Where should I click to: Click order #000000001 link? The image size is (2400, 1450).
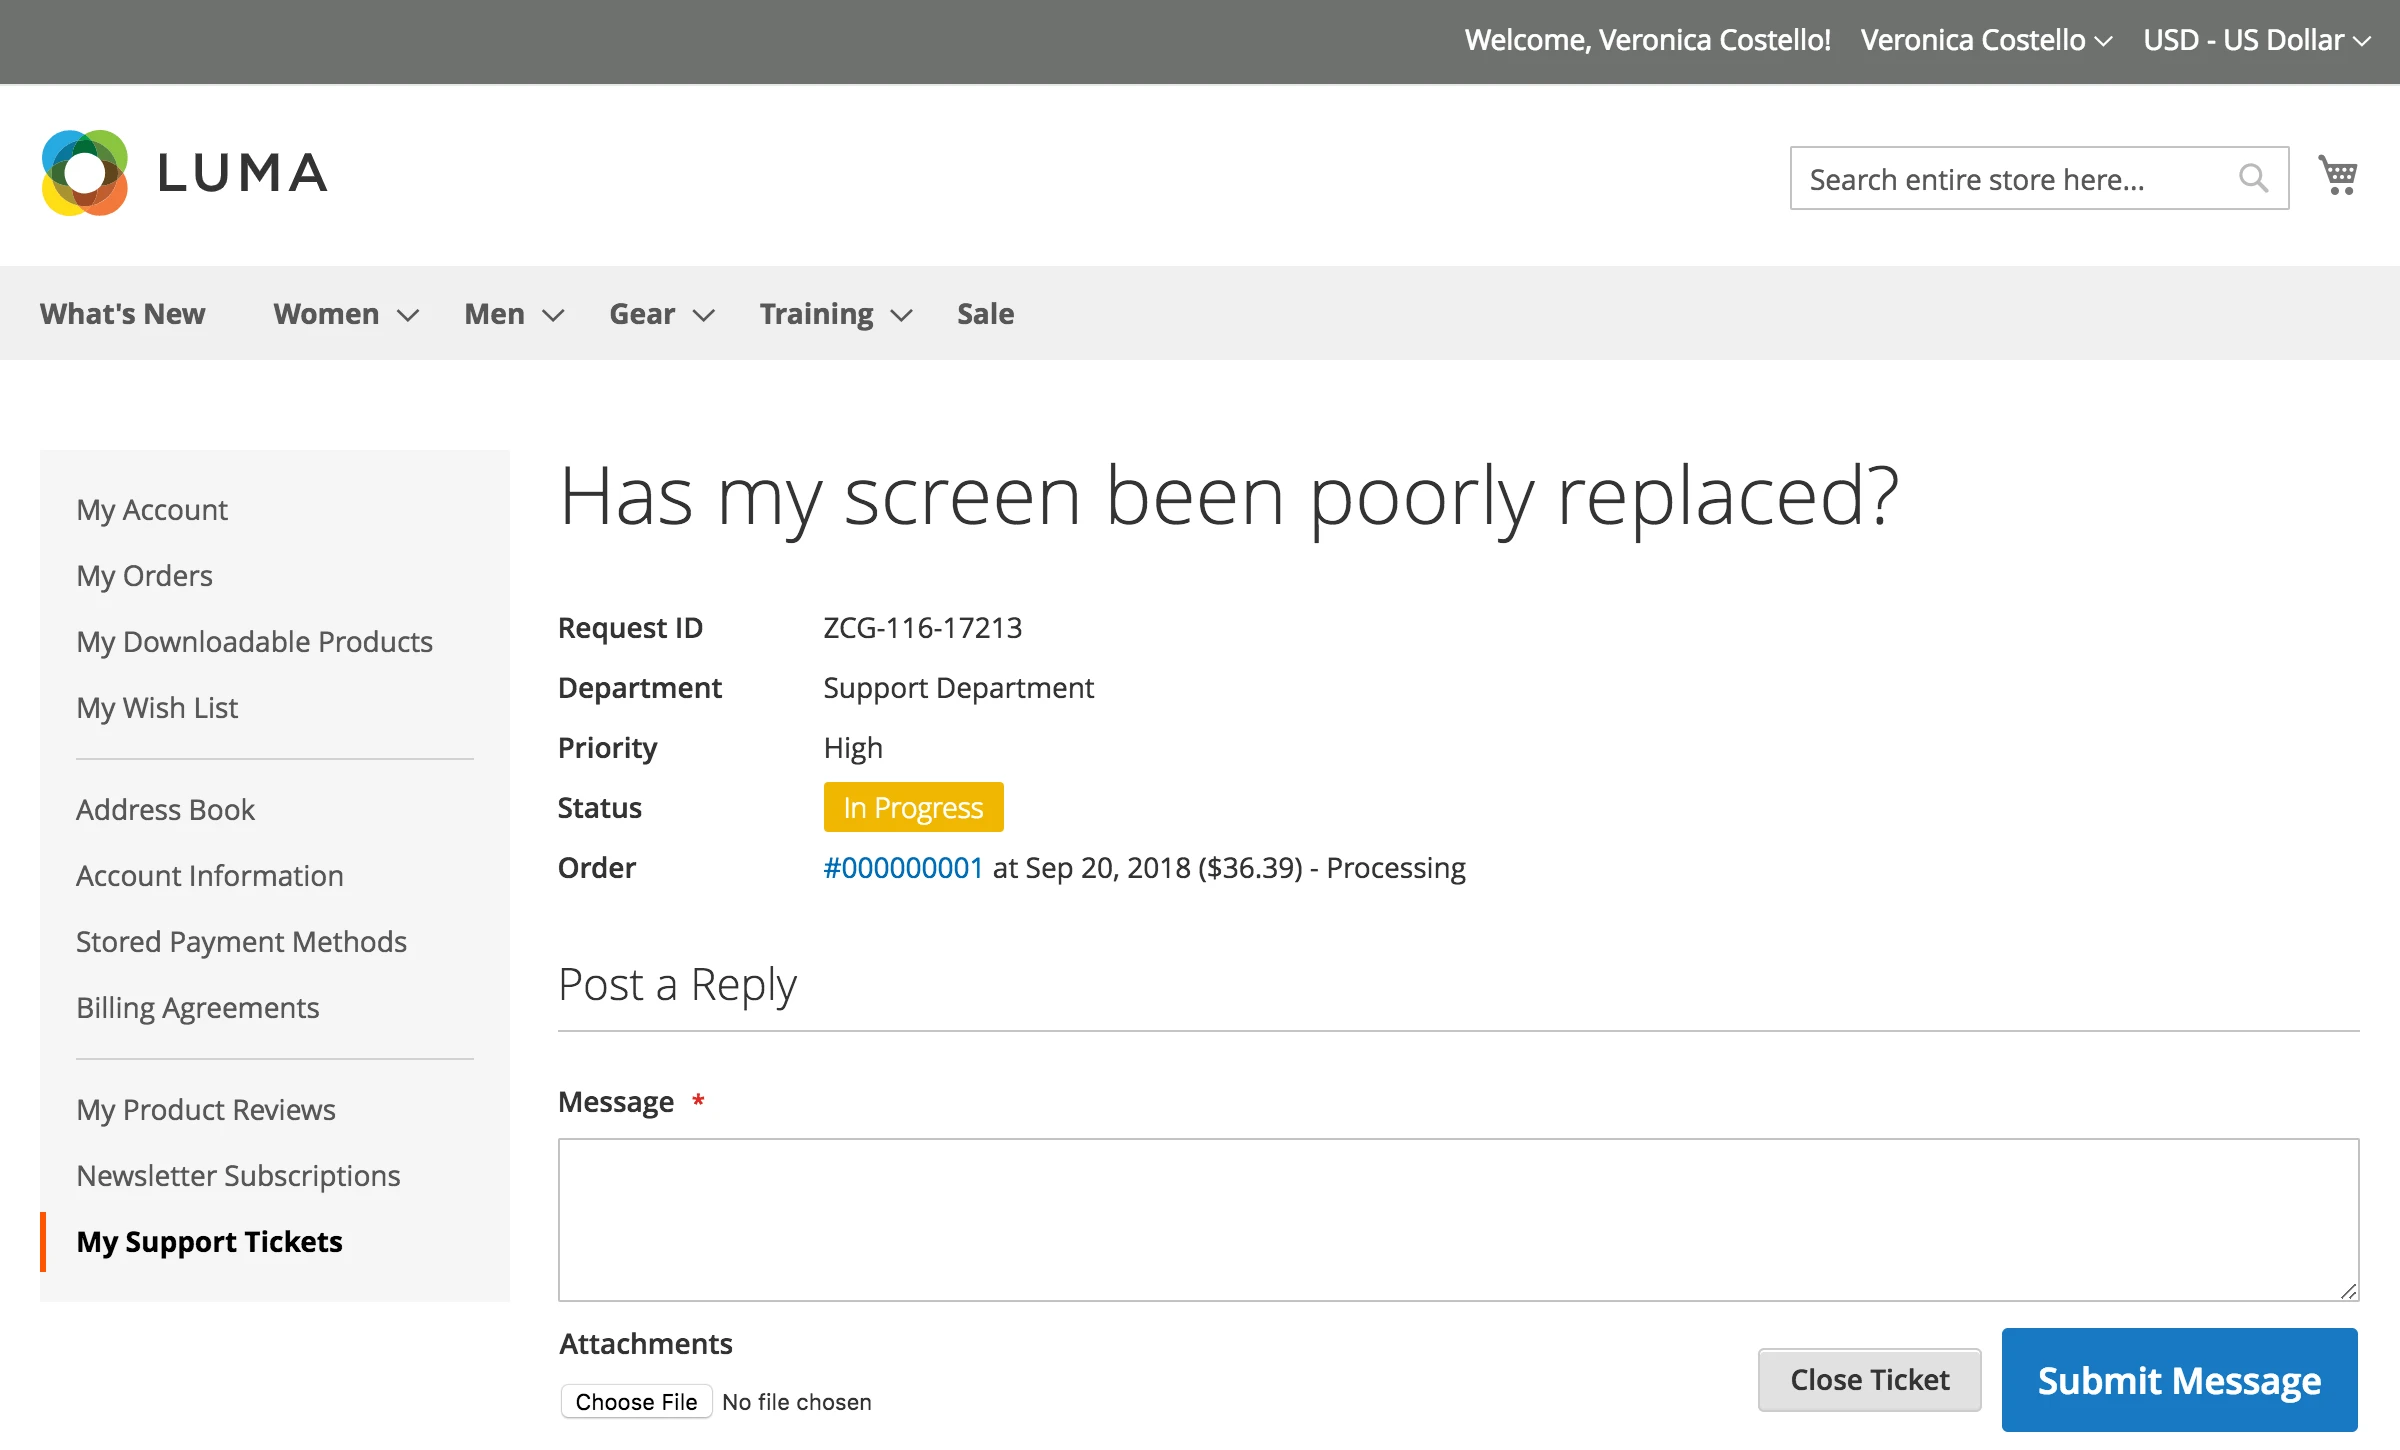(x=902, y=867)
